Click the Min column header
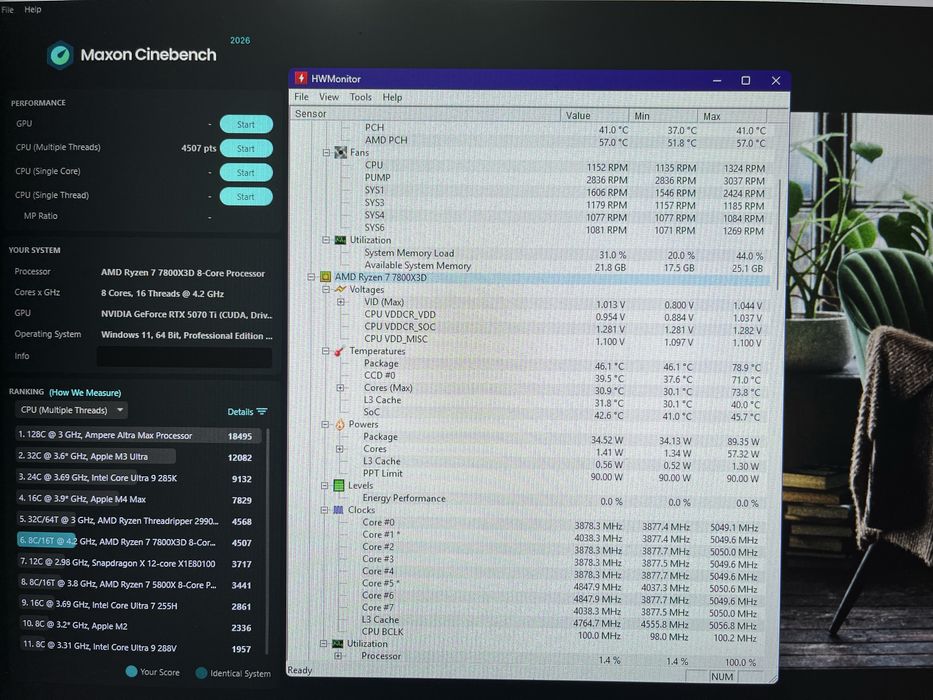Viewport: 933px width, 700px height. pos(663,116)
